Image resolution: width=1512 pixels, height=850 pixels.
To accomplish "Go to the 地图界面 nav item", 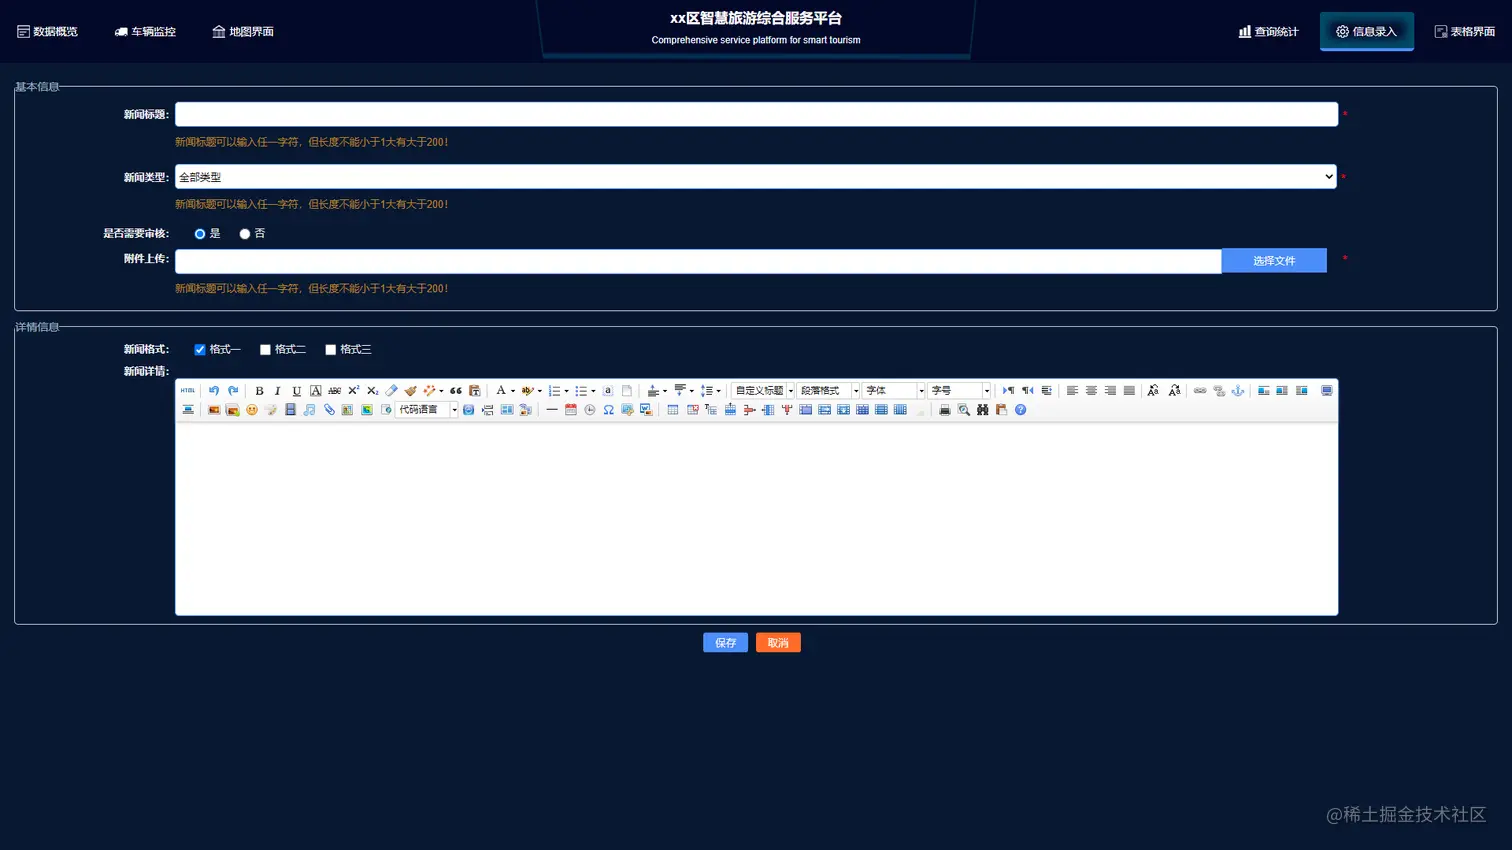I will click(x=243, y=32).
